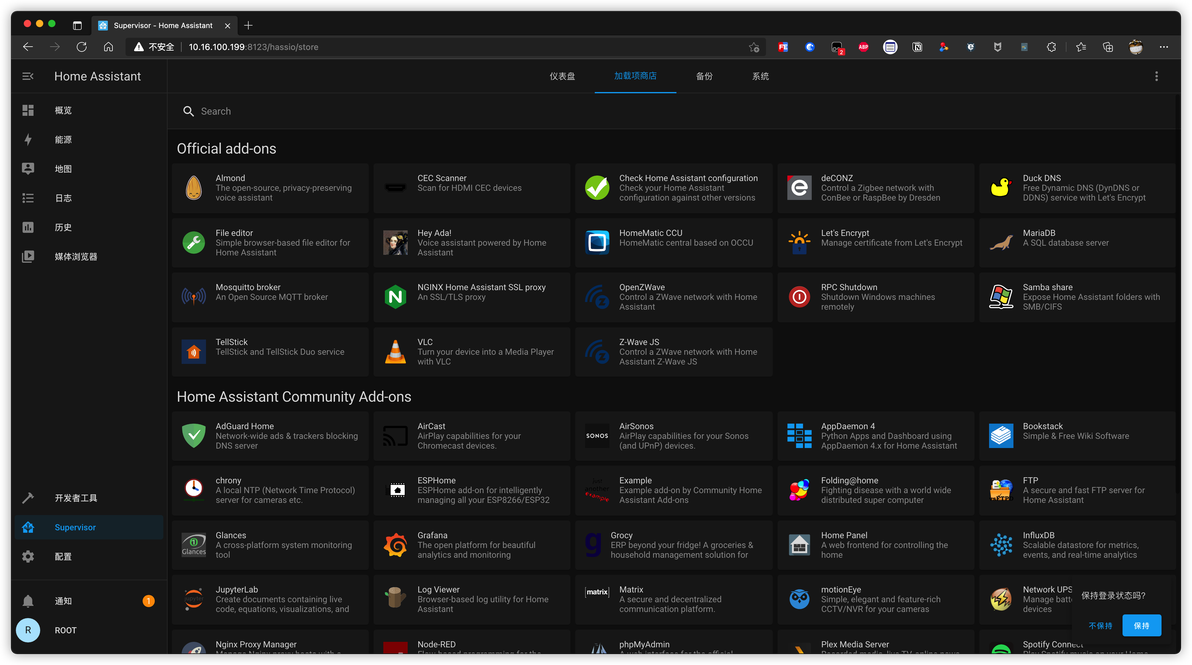1192x665 pixels.
Task: Open the JupyterLab add-on card
Action: [x=270, y=600]
